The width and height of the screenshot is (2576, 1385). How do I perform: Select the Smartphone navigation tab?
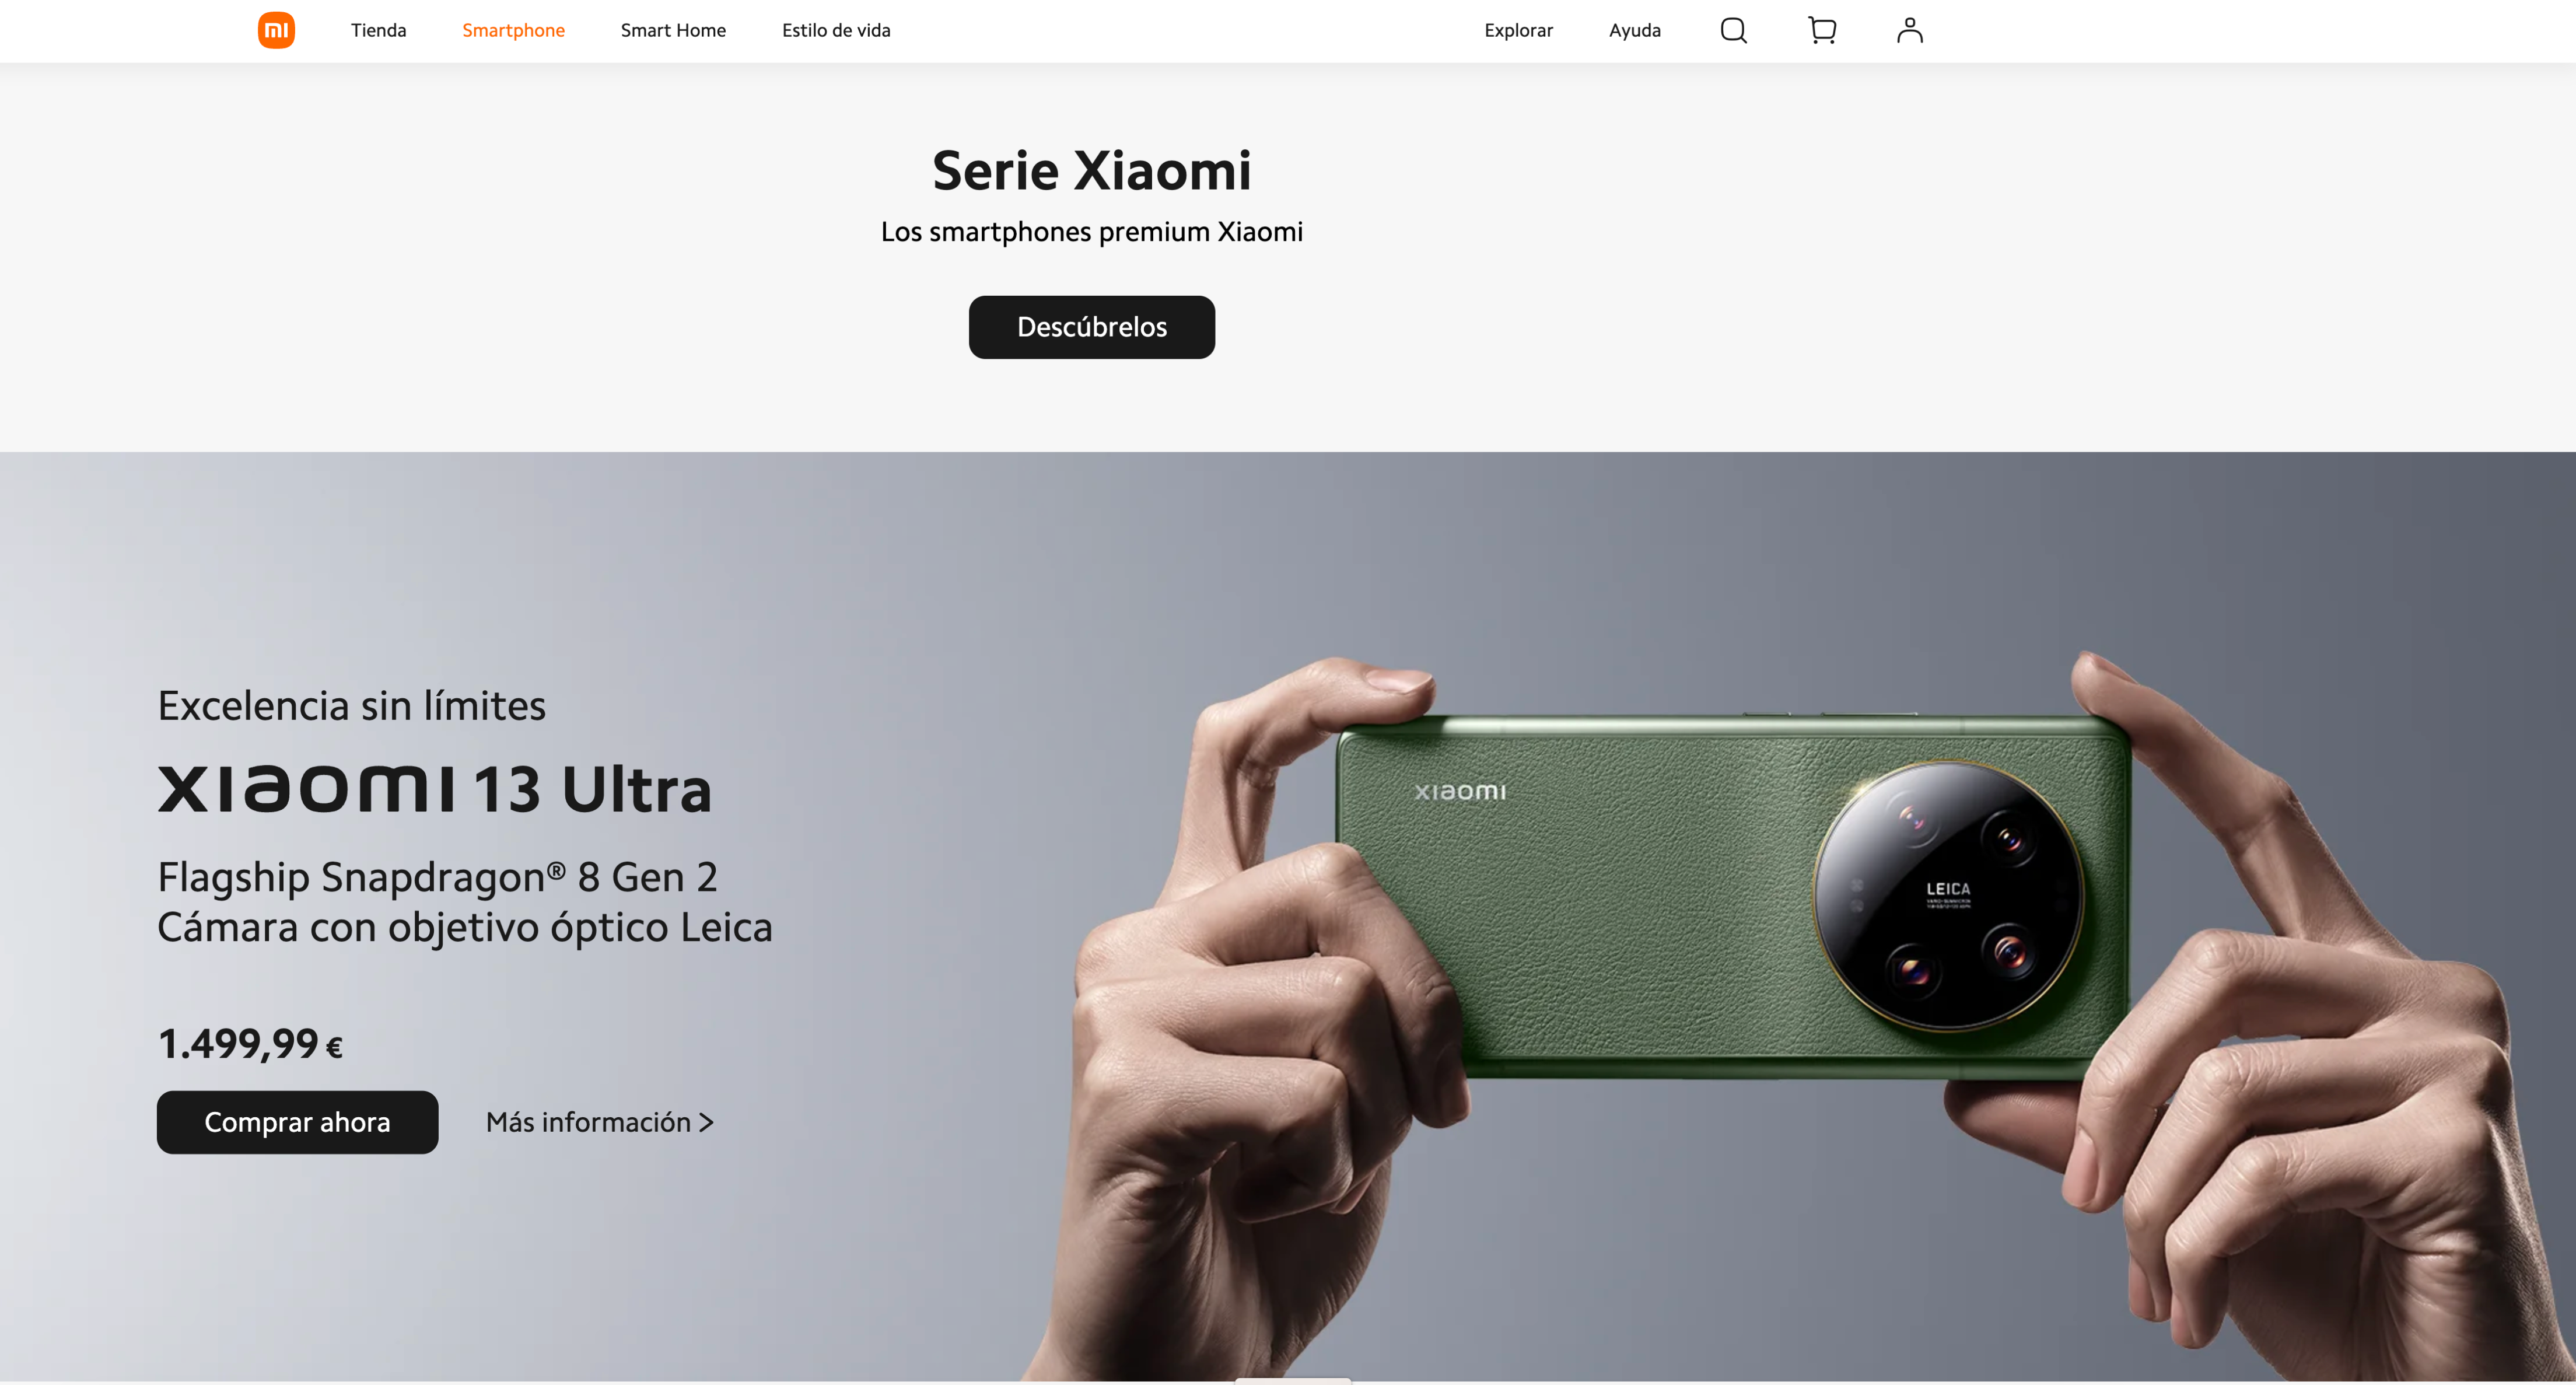[x=513, y=30]
